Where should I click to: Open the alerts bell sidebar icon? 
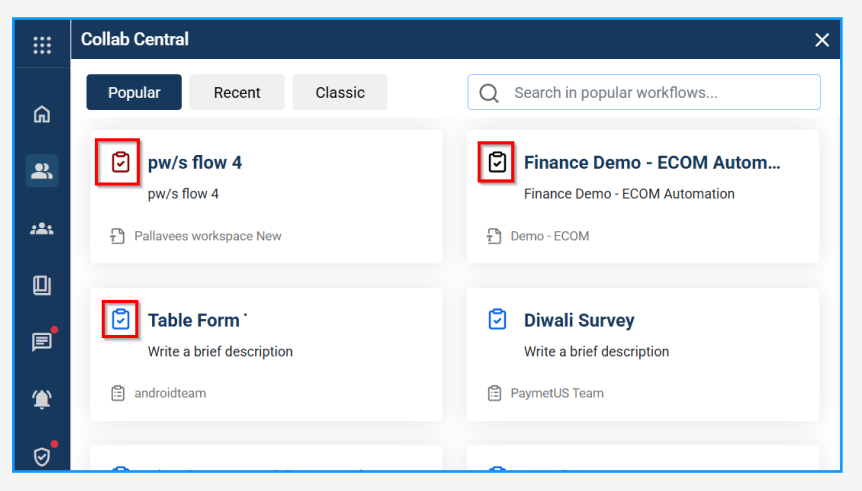pyautogui.click(x=42, y=400)
